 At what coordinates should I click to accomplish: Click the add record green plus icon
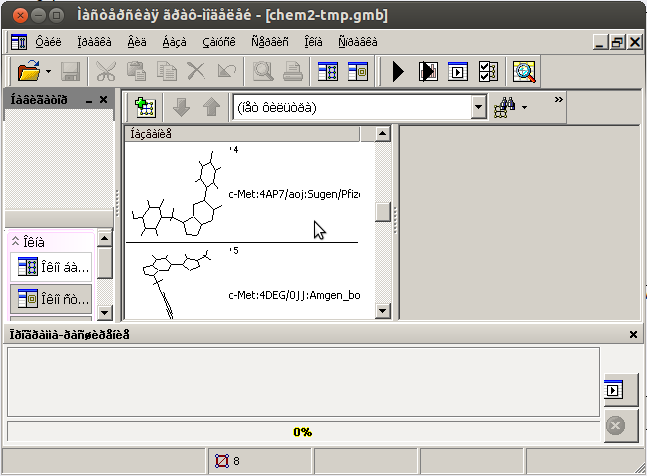[145, 107]
